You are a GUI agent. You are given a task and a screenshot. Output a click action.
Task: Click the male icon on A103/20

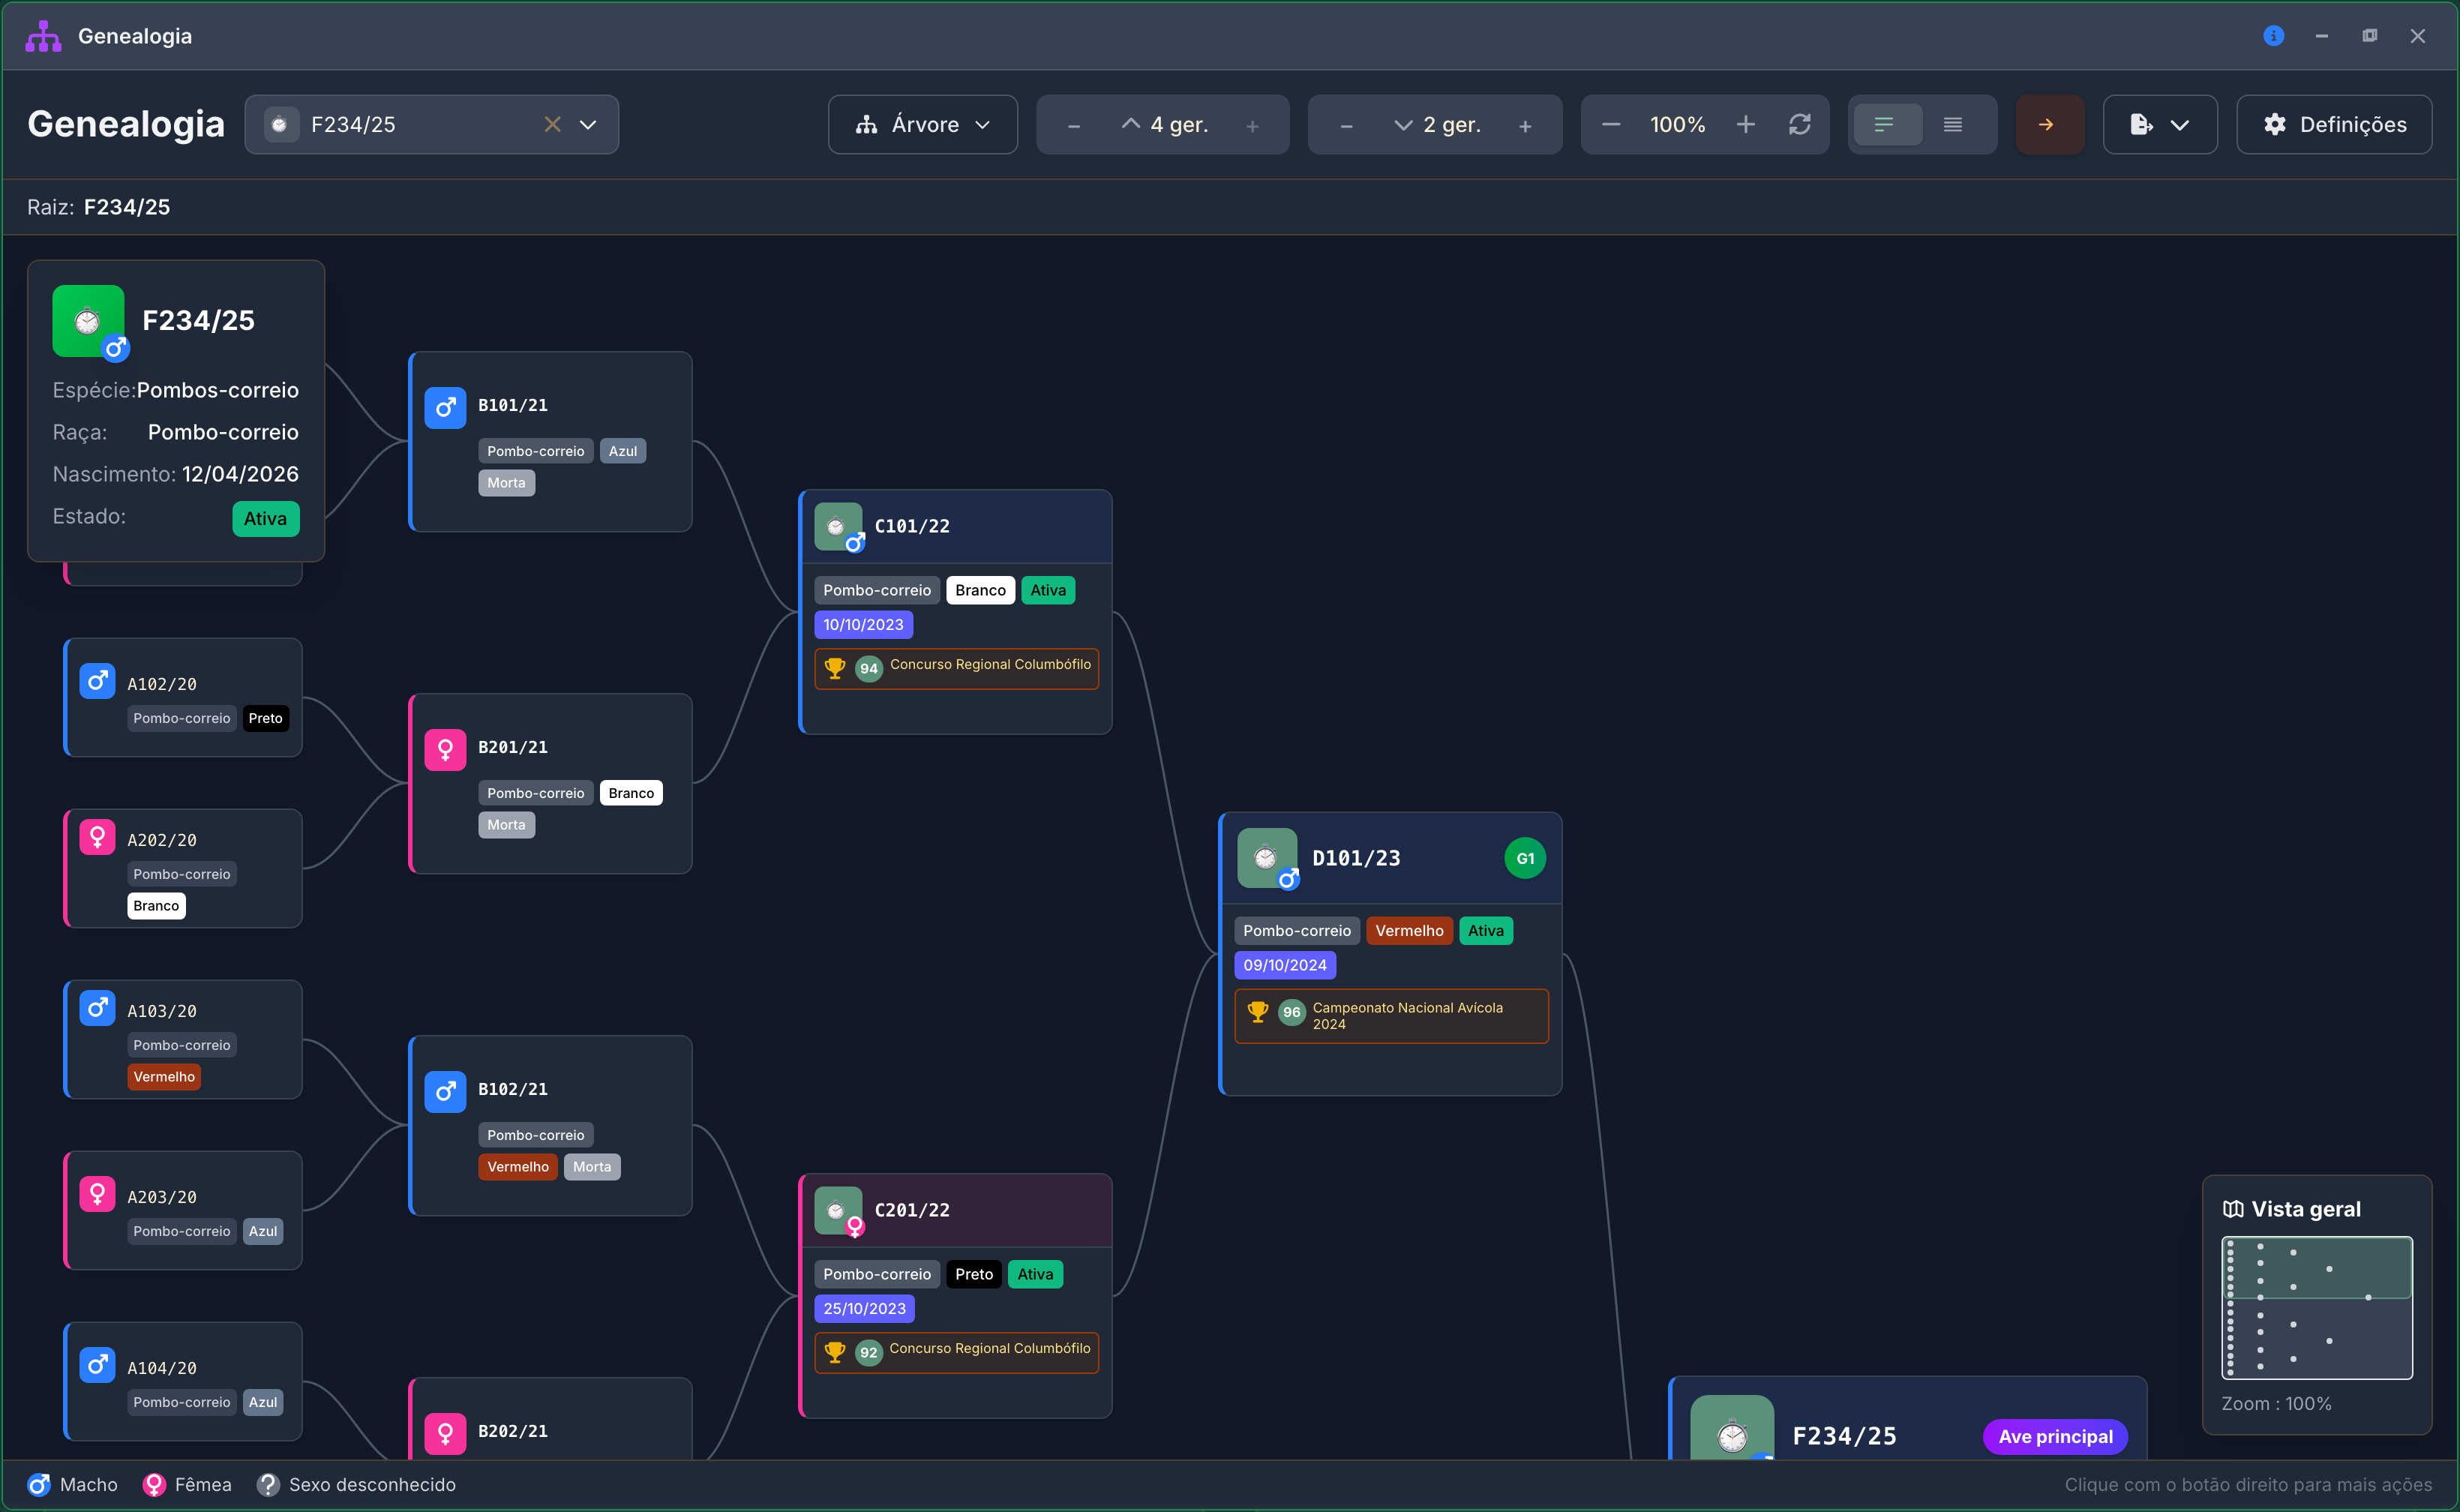pos(97,1009)
